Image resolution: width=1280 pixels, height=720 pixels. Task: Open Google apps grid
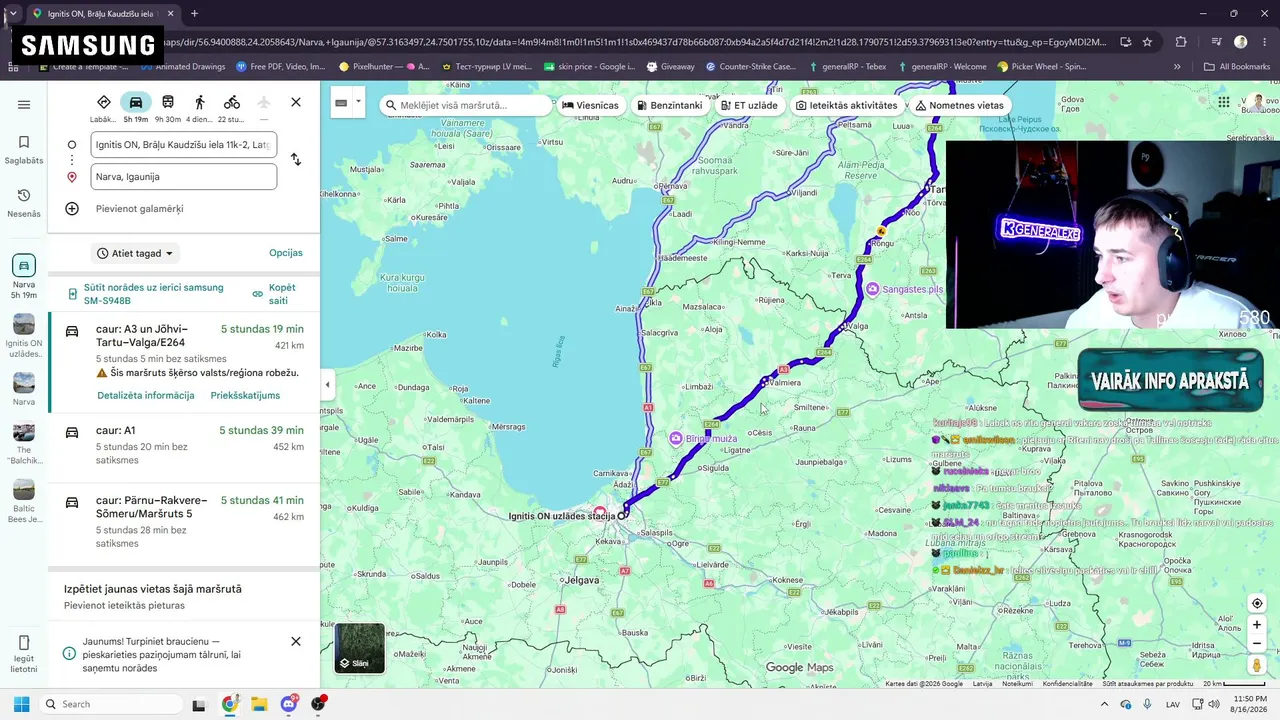(1224, 102)
